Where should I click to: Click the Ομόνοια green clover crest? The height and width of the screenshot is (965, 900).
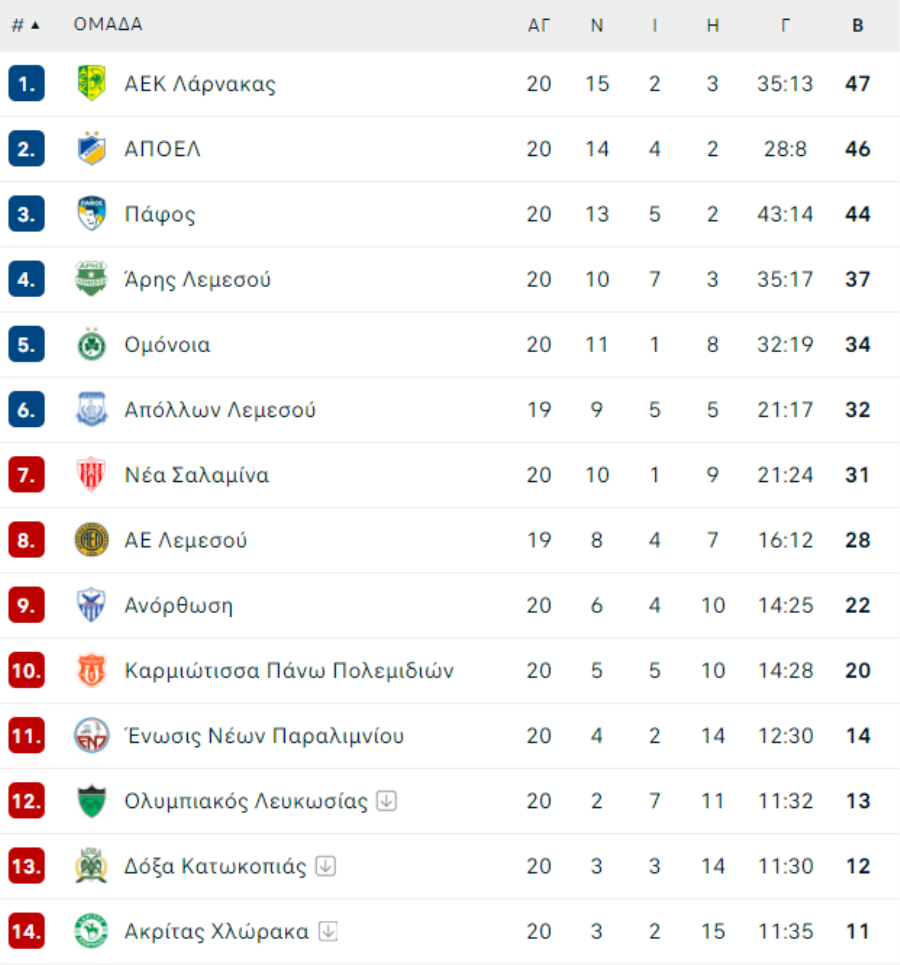click(91, 344)
